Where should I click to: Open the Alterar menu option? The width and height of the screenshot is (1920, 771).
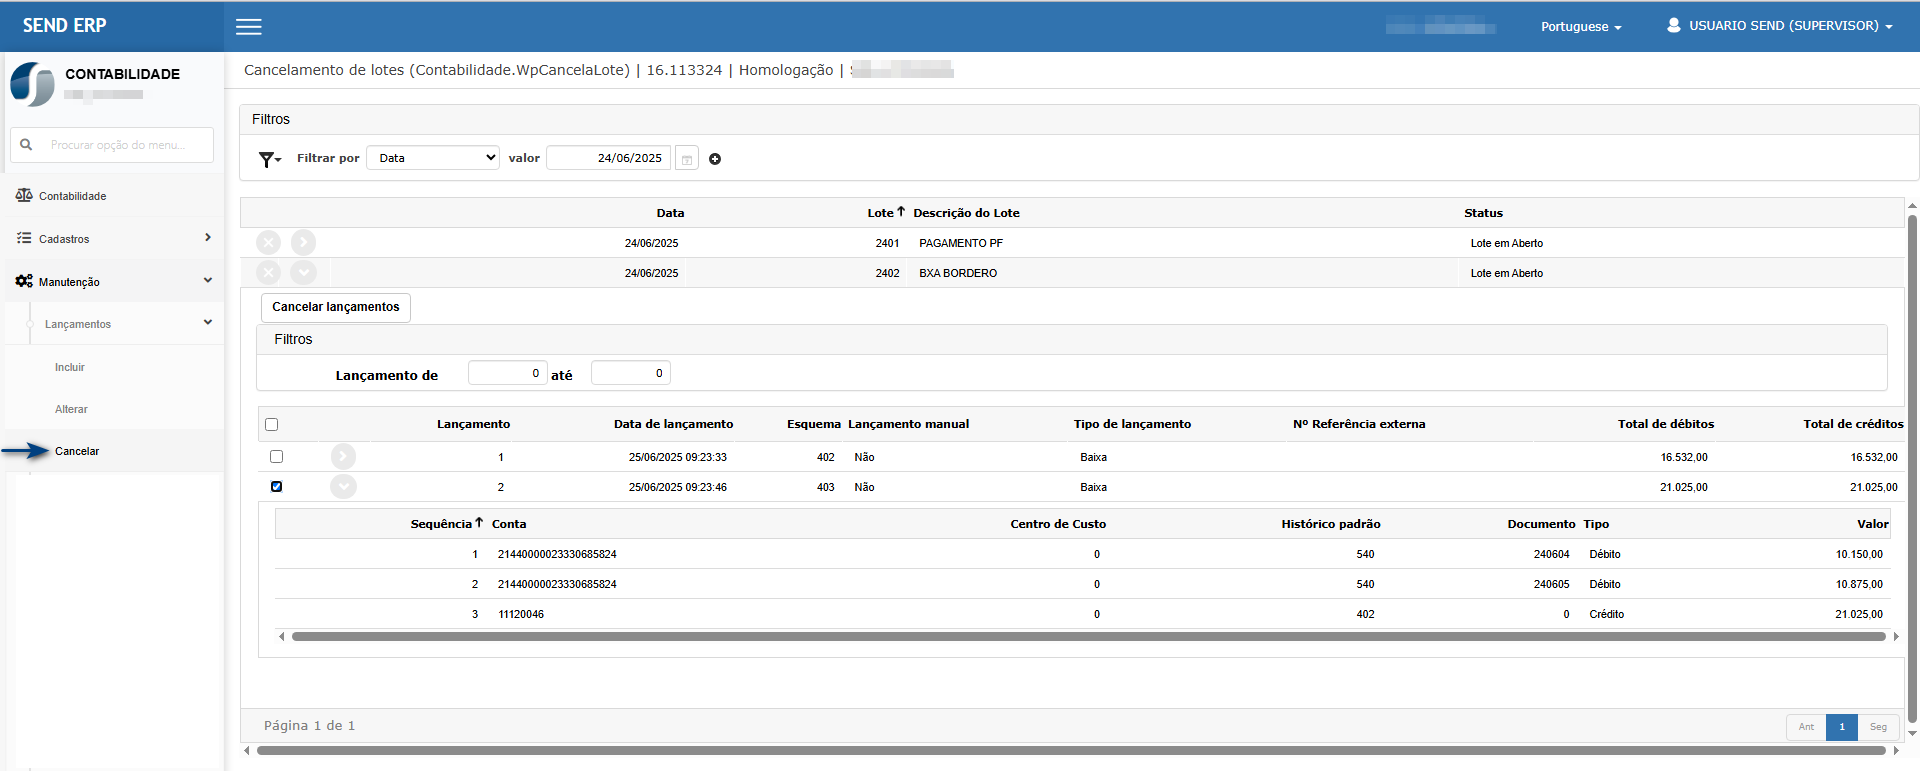tap(71, 409)
